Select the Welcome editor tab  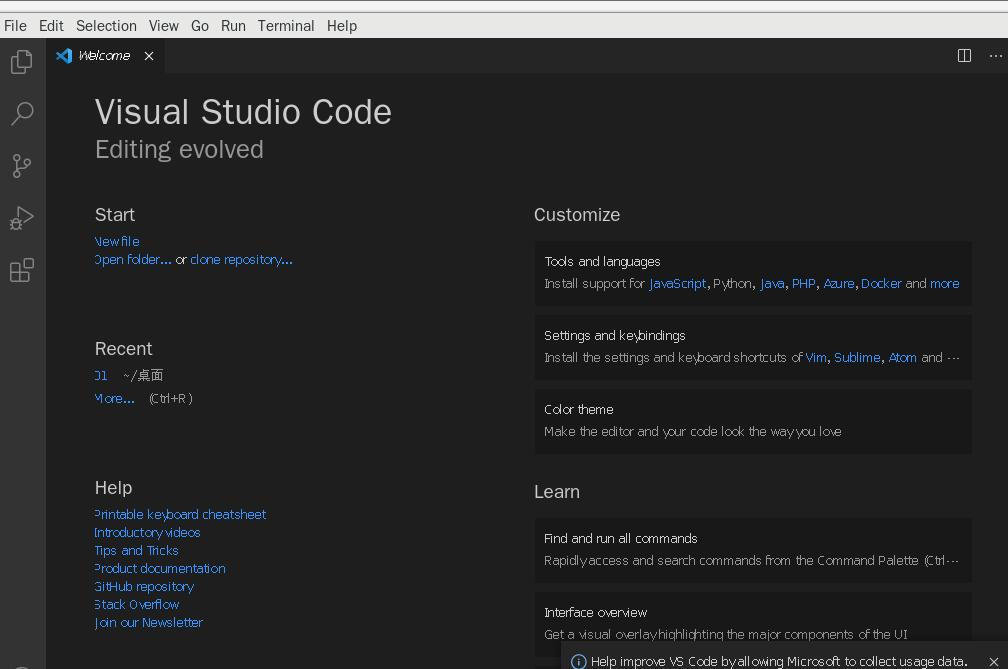coord(104,56)
